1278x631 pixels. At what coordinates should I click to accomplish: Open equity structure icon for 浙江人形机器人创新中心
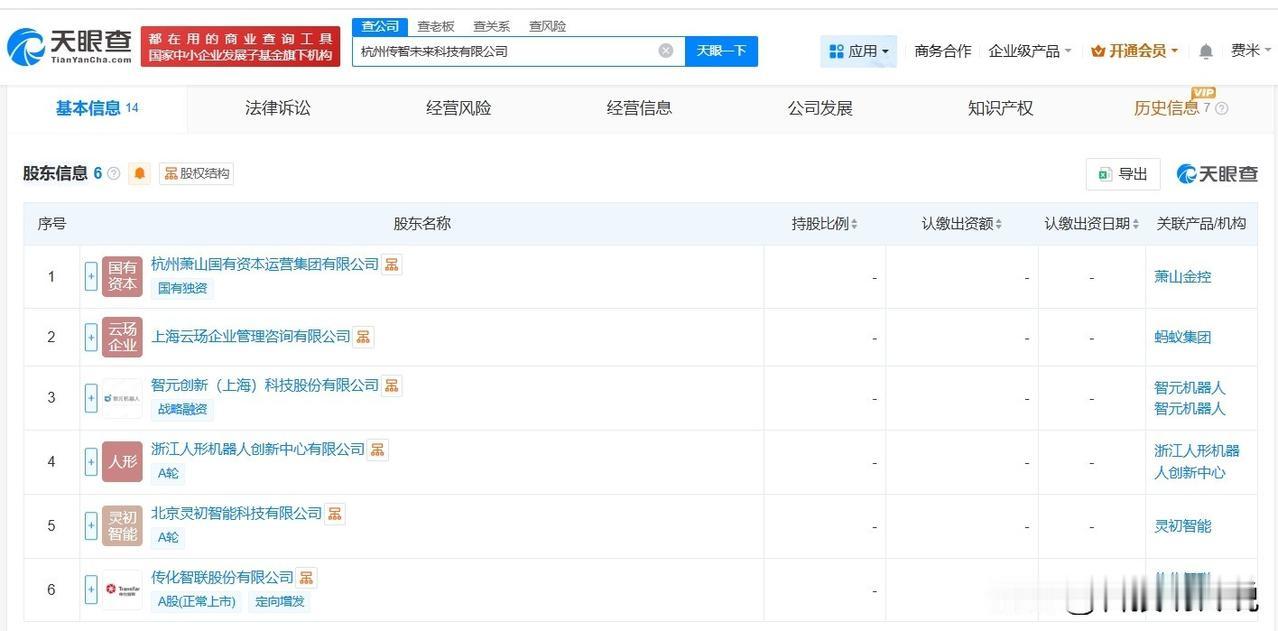click(377, 449)
